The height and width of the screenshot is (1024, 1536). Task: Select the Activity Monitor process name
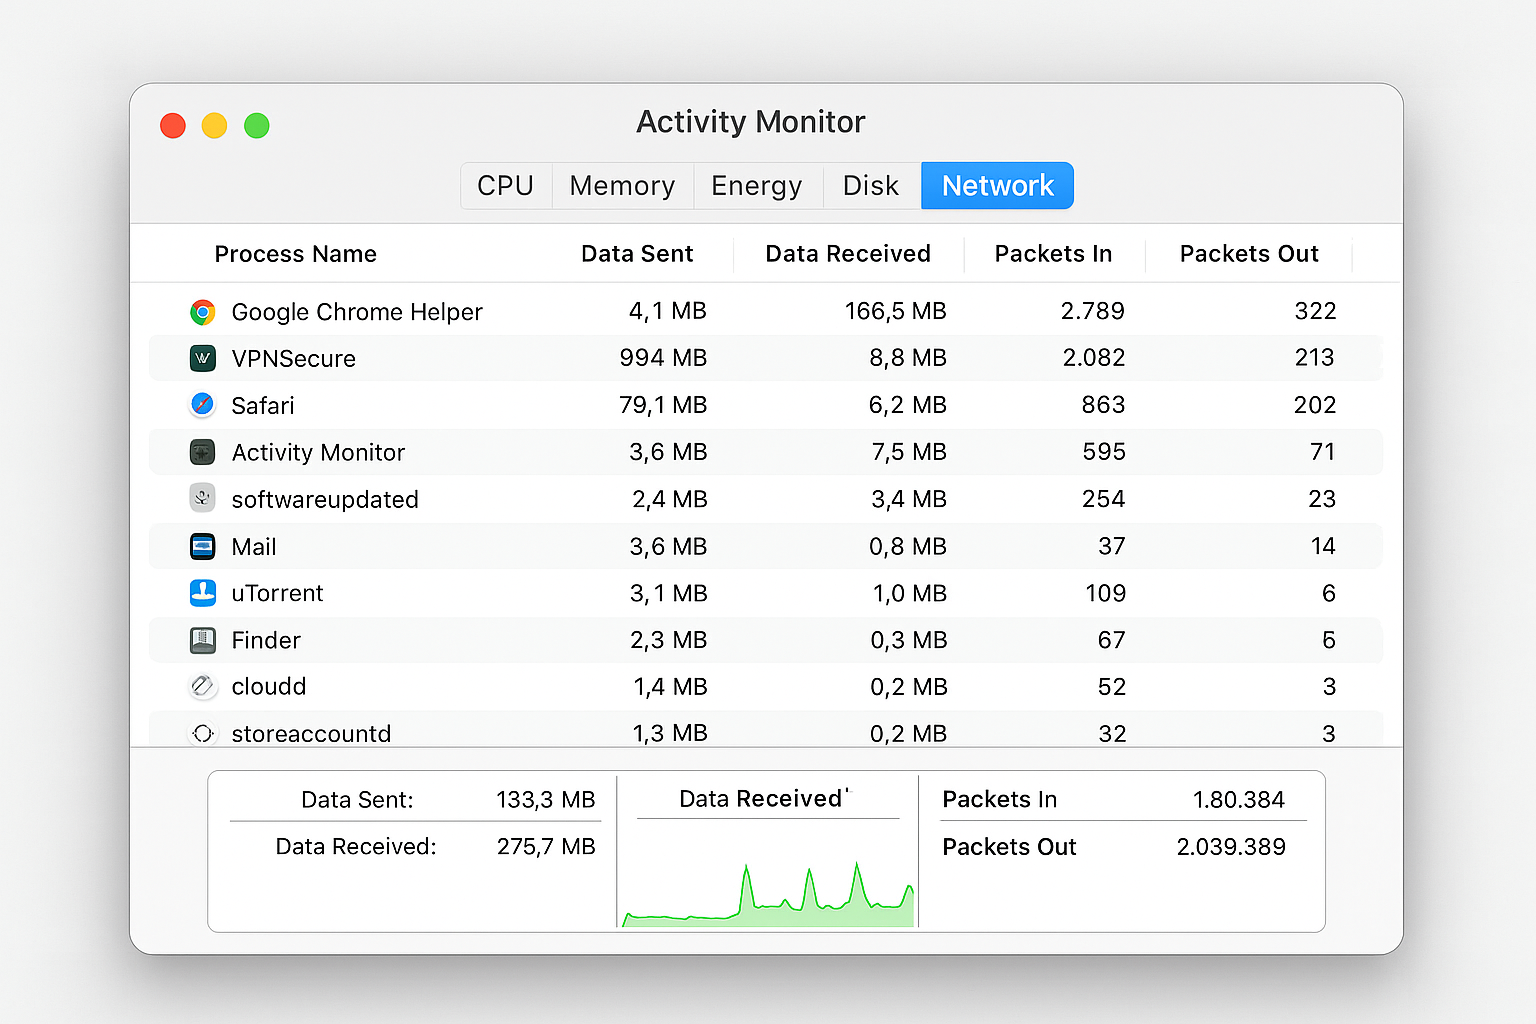coord(318,452)
